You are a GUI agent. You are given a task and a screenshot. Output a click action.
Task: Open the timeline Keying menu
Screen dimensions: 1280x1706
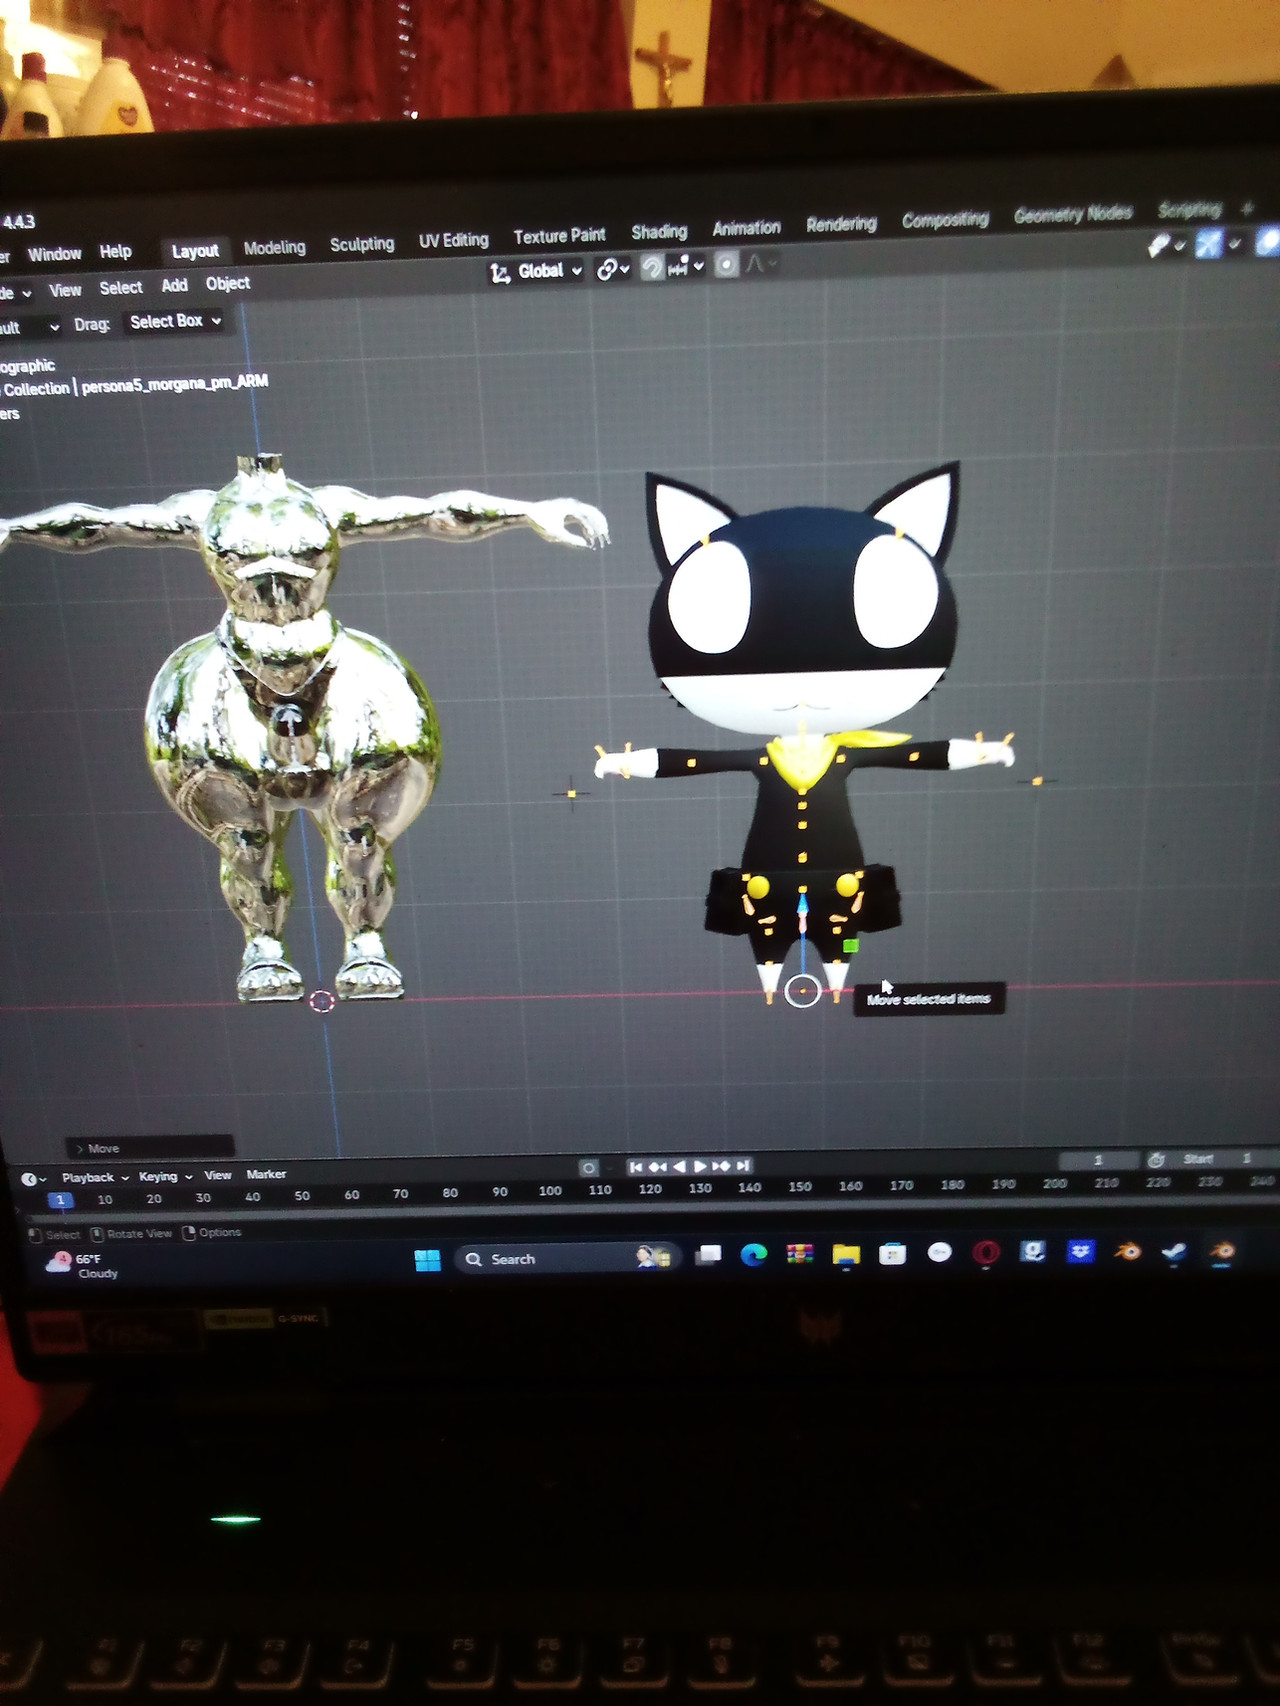coord(165,1177)
